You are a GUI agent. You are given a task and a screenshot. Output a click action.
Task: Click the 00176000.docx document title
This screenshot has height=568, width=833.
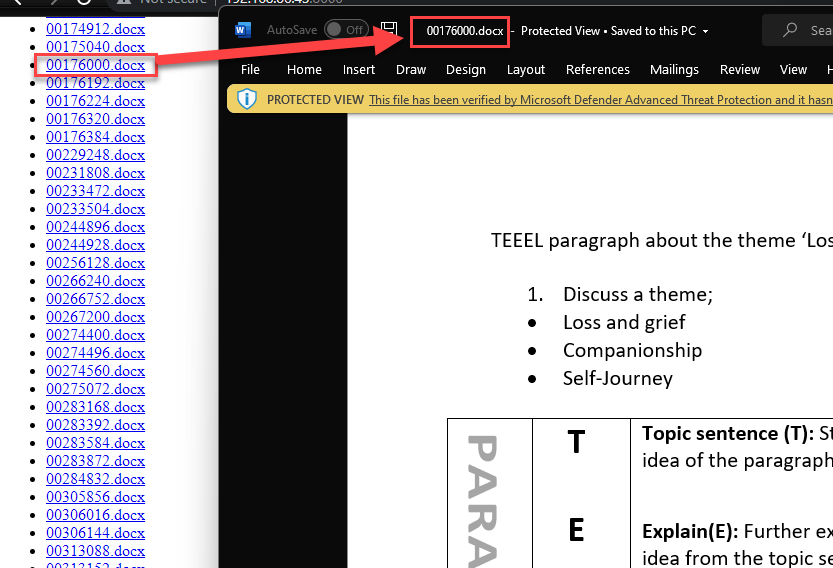pyautogui.click(x=465, y=31)
